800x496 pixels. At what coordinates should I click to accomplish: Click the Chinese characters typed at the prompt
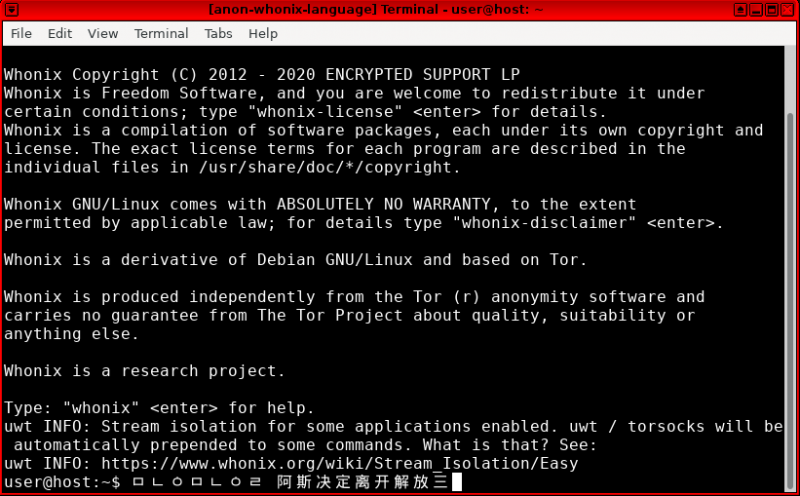[x=363, y=482]
